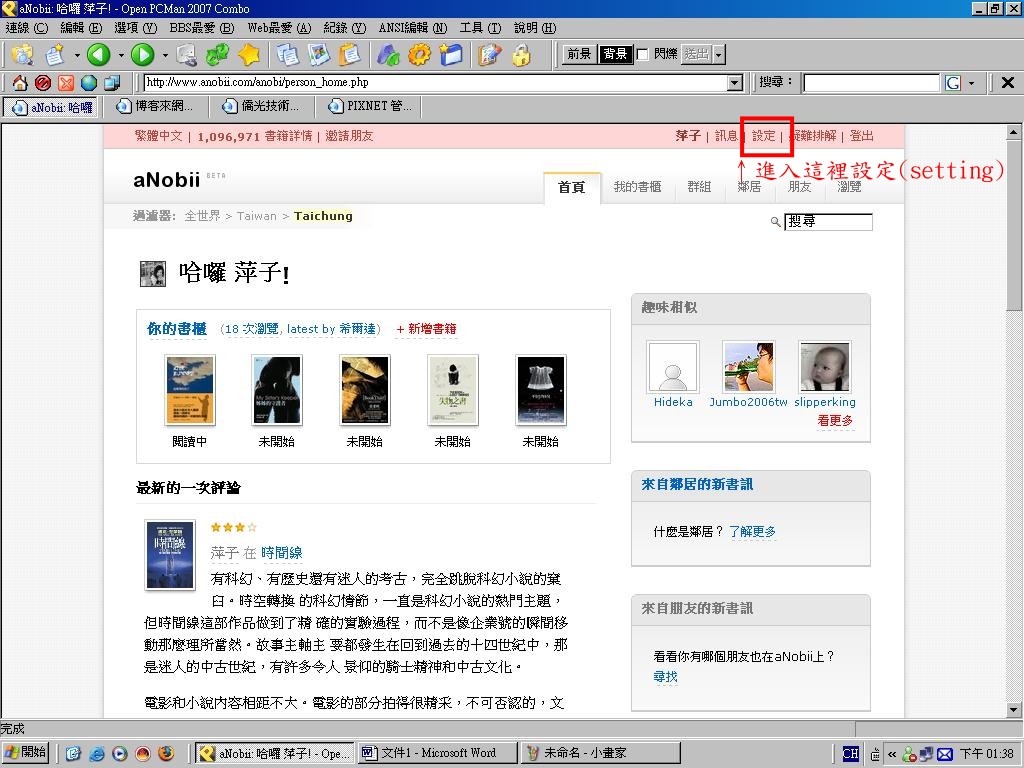Launch Internet Explorer from quick launch
1024x768 pixels.
tap(97, 753)
